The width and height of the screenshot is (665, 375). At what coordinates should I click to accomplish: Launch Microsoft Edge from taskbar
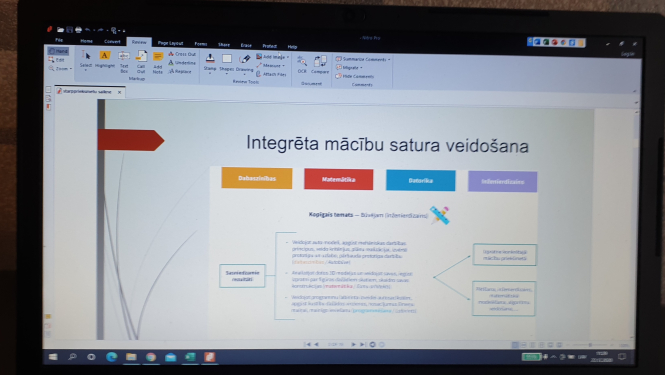tap(112, 357)
